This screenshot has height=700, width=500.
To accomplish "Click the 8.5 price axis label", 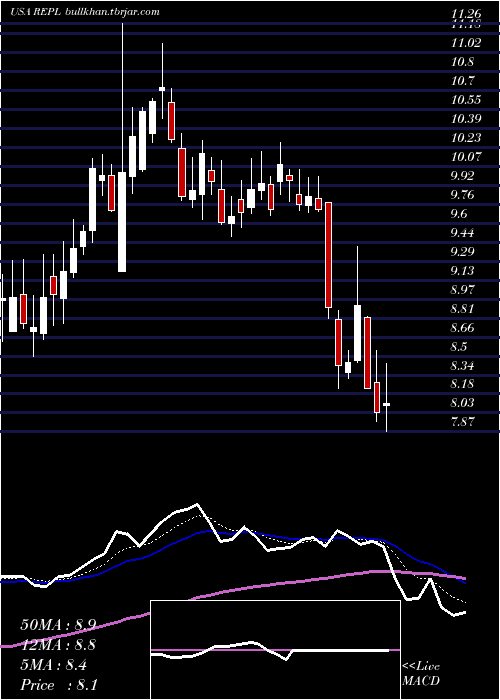I will pos(459,347).
